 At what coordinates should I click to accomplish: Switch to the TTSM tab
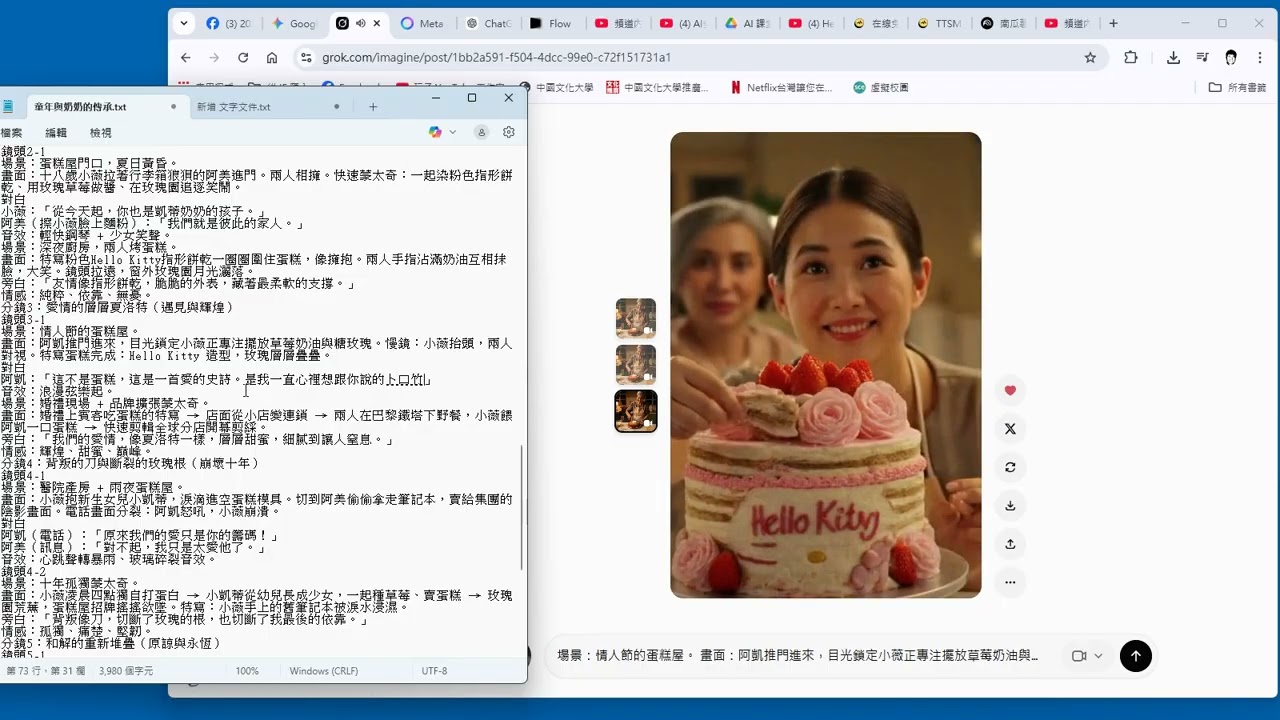[939, 23]
